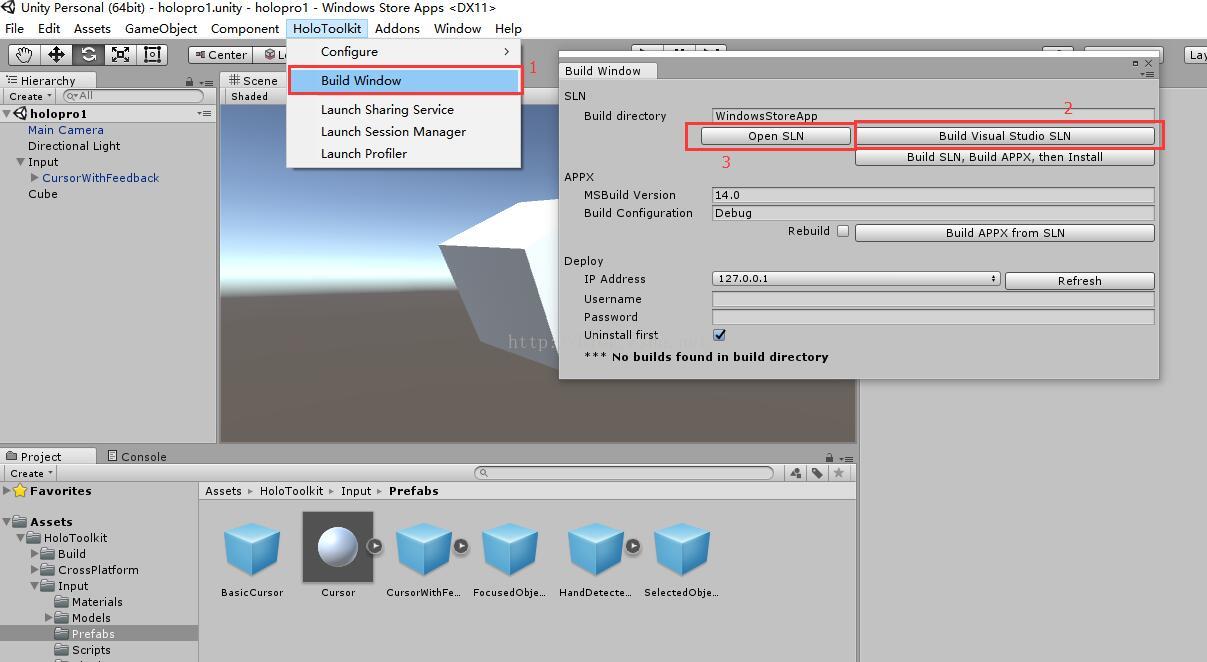1207x662 pixels.
Task: Uncheck the Uninstall first checkbox
Action: coord(719,335)
